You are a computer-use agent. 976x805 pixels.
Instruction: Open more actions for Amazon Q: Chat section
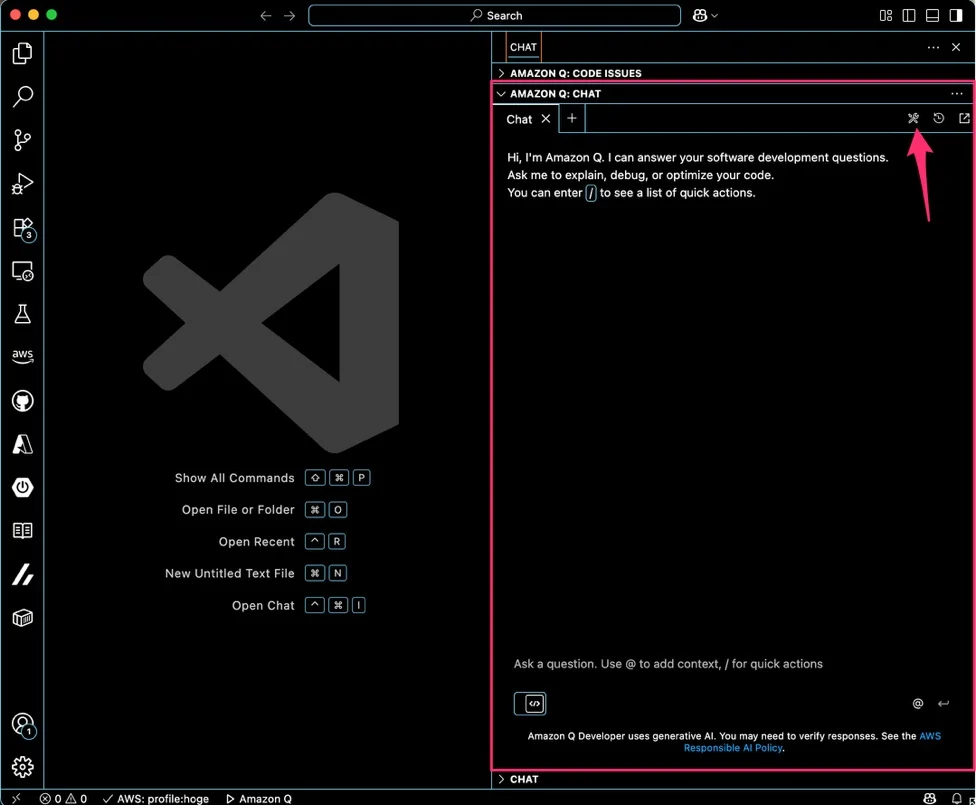coord(957,94)
